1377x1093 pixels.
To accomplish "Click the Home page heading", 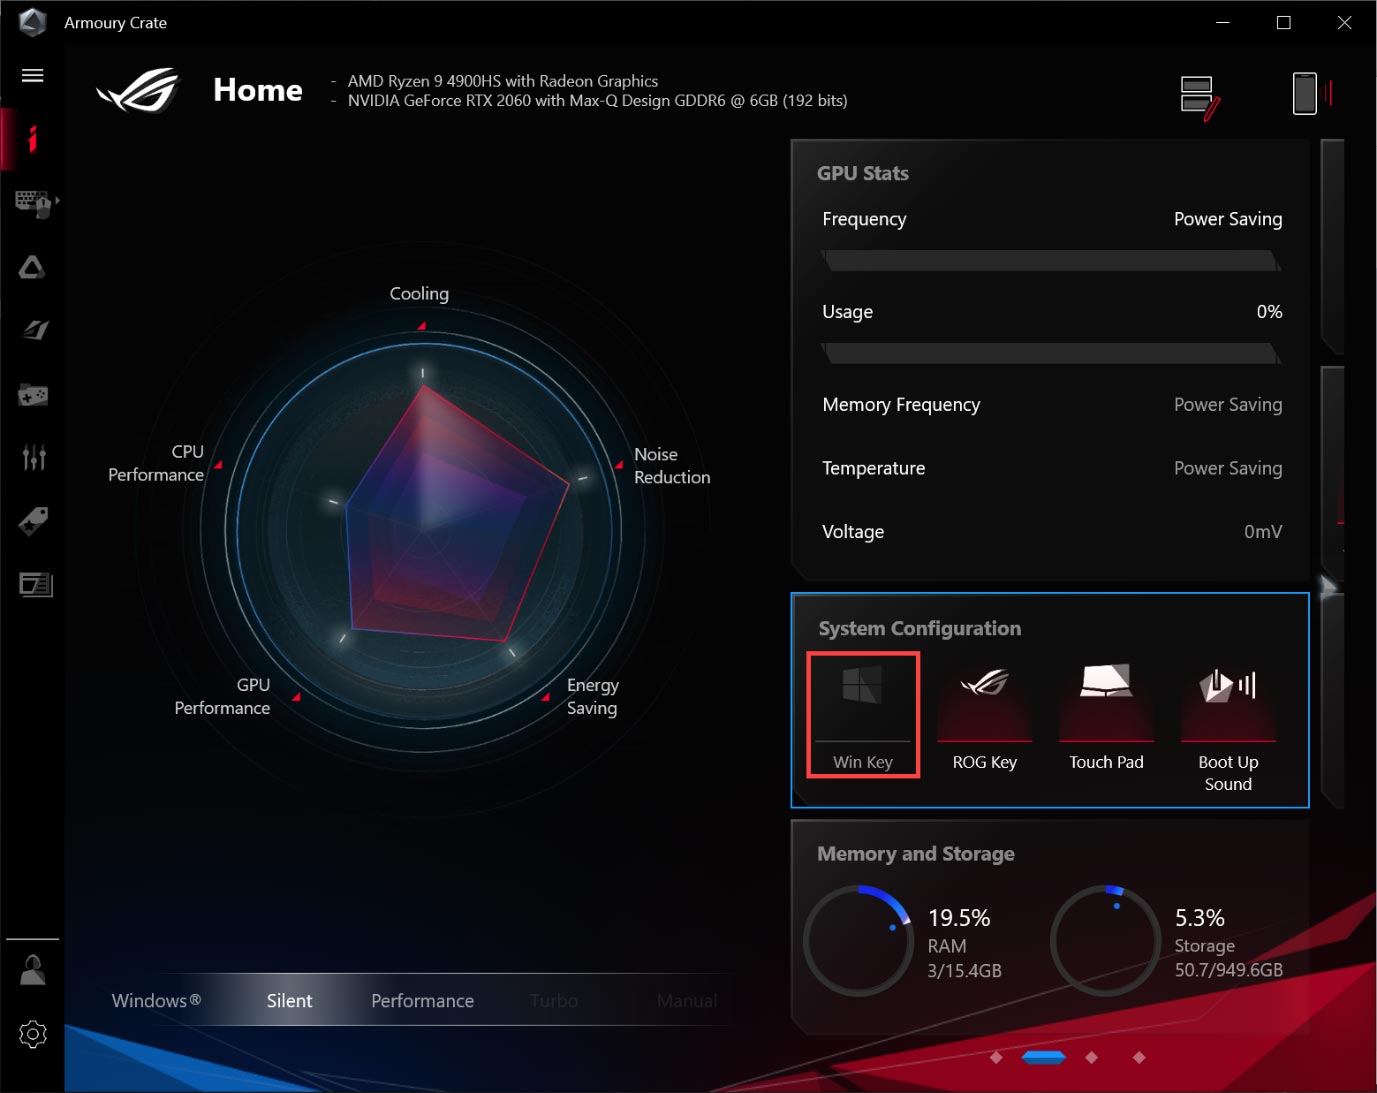I will click(x=258, y=90).
